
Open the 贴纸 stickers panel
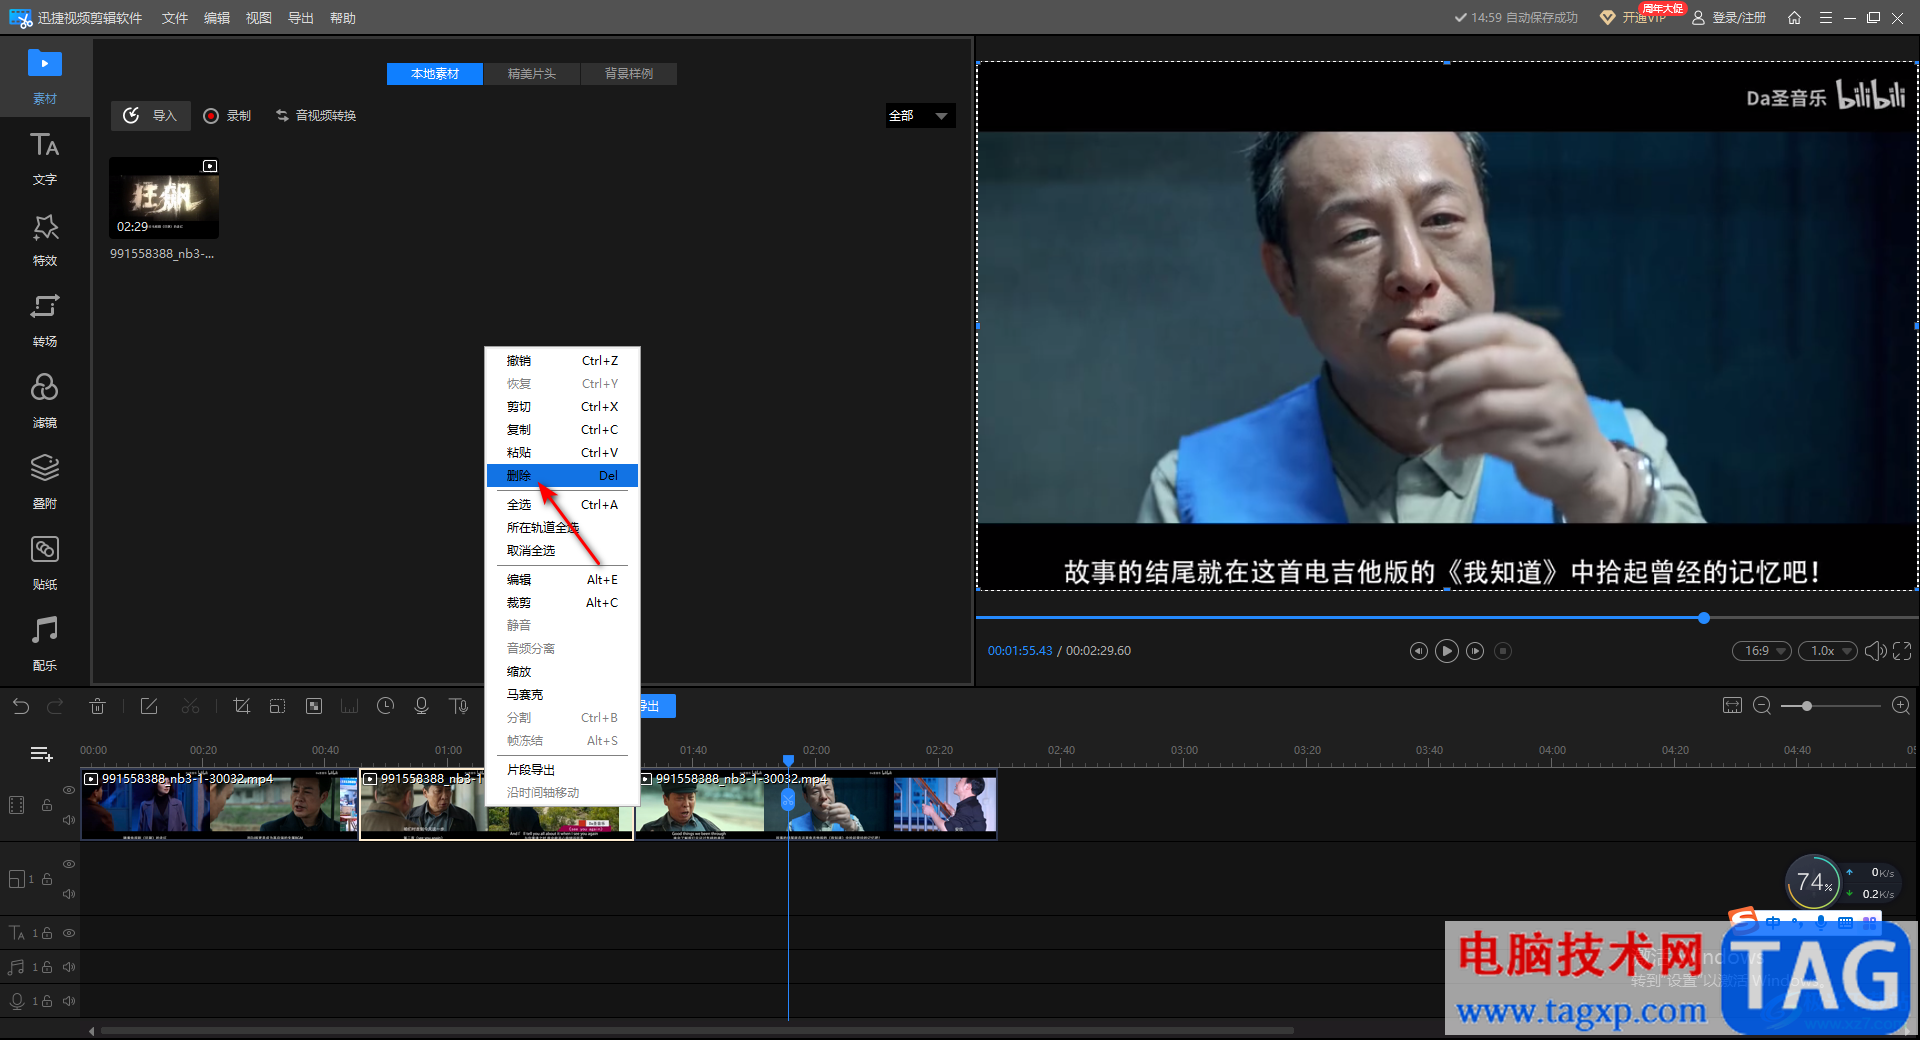tap(45, 563)
